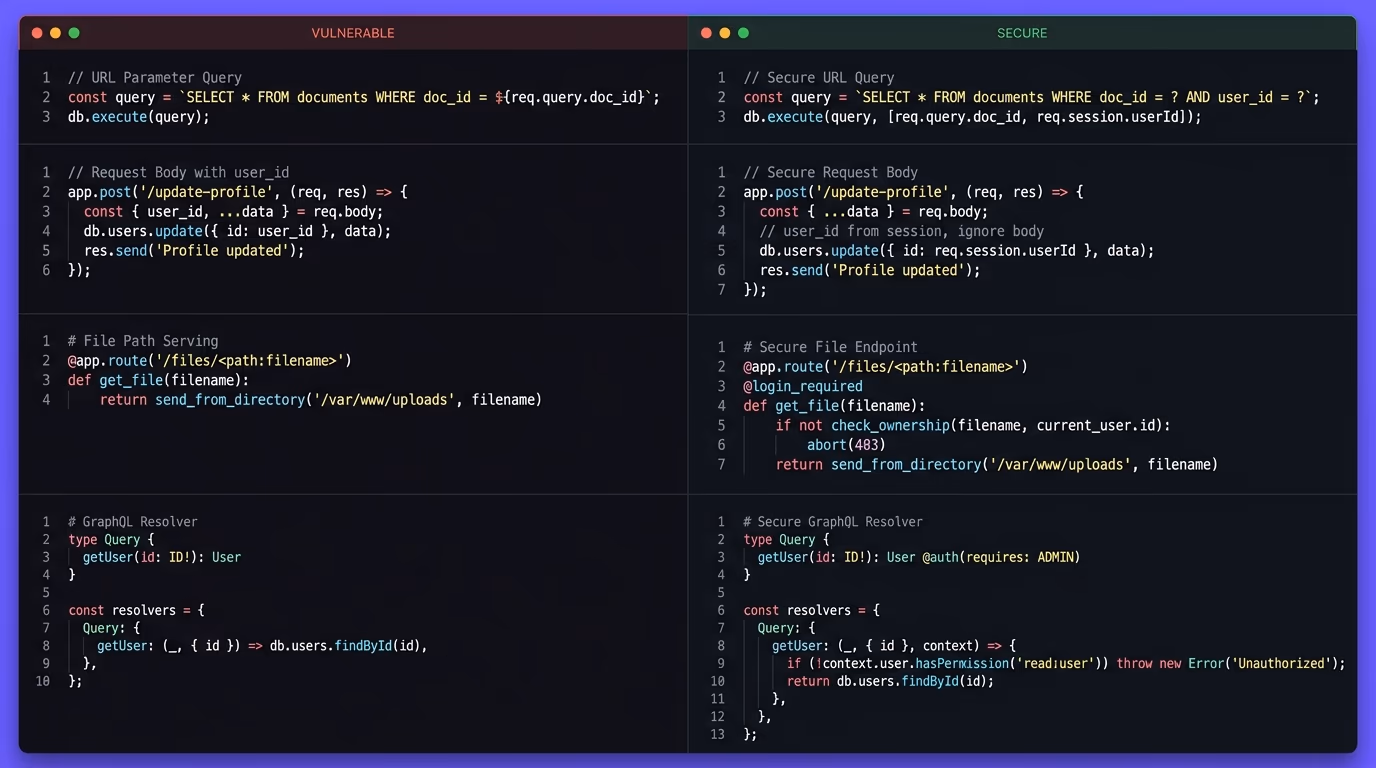Click the '@login_required' decorator line
The image size is (1376, 768).
coord(803,386)
